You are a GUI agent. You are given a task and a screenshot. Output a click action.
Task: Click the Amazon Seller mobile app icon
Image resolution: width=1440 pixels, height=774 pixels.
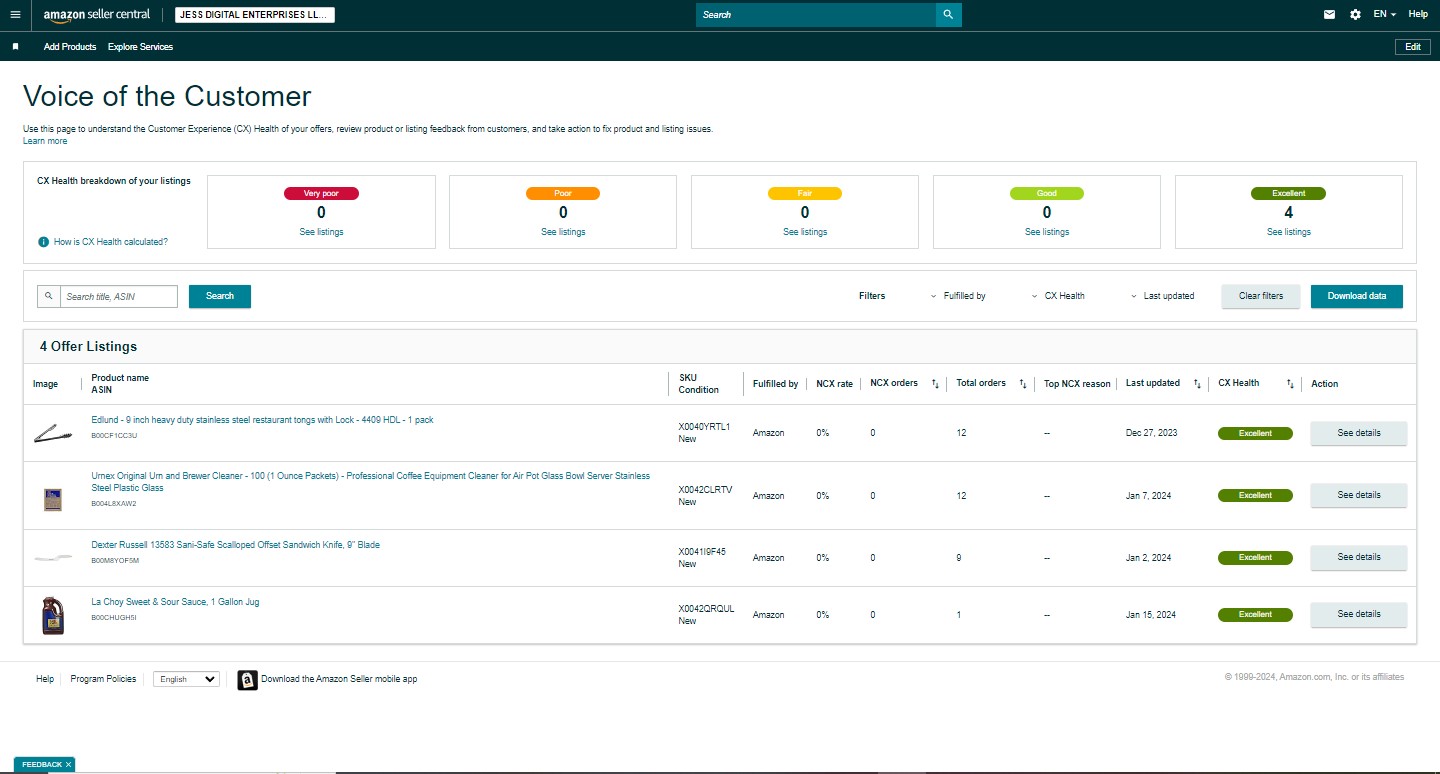[x=247, y=680]
